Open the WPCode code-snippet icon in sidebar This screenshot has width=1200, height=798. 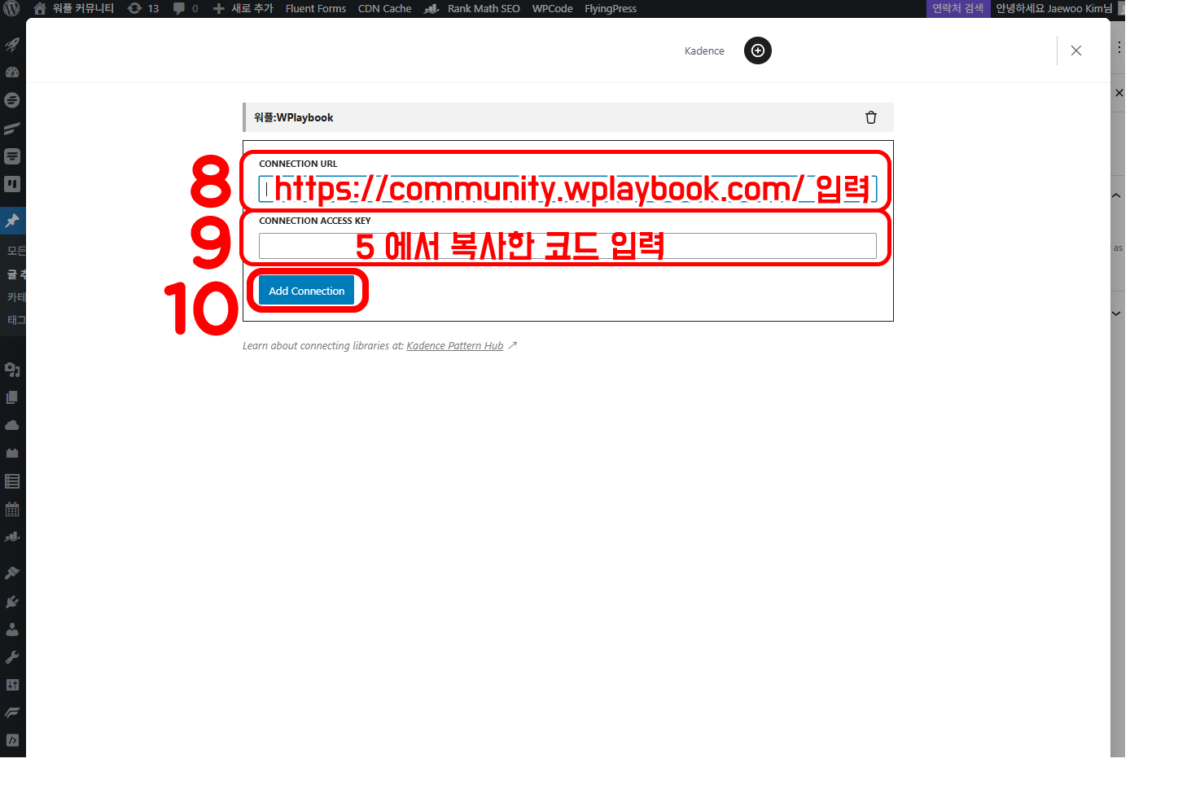tap(12, 741)
